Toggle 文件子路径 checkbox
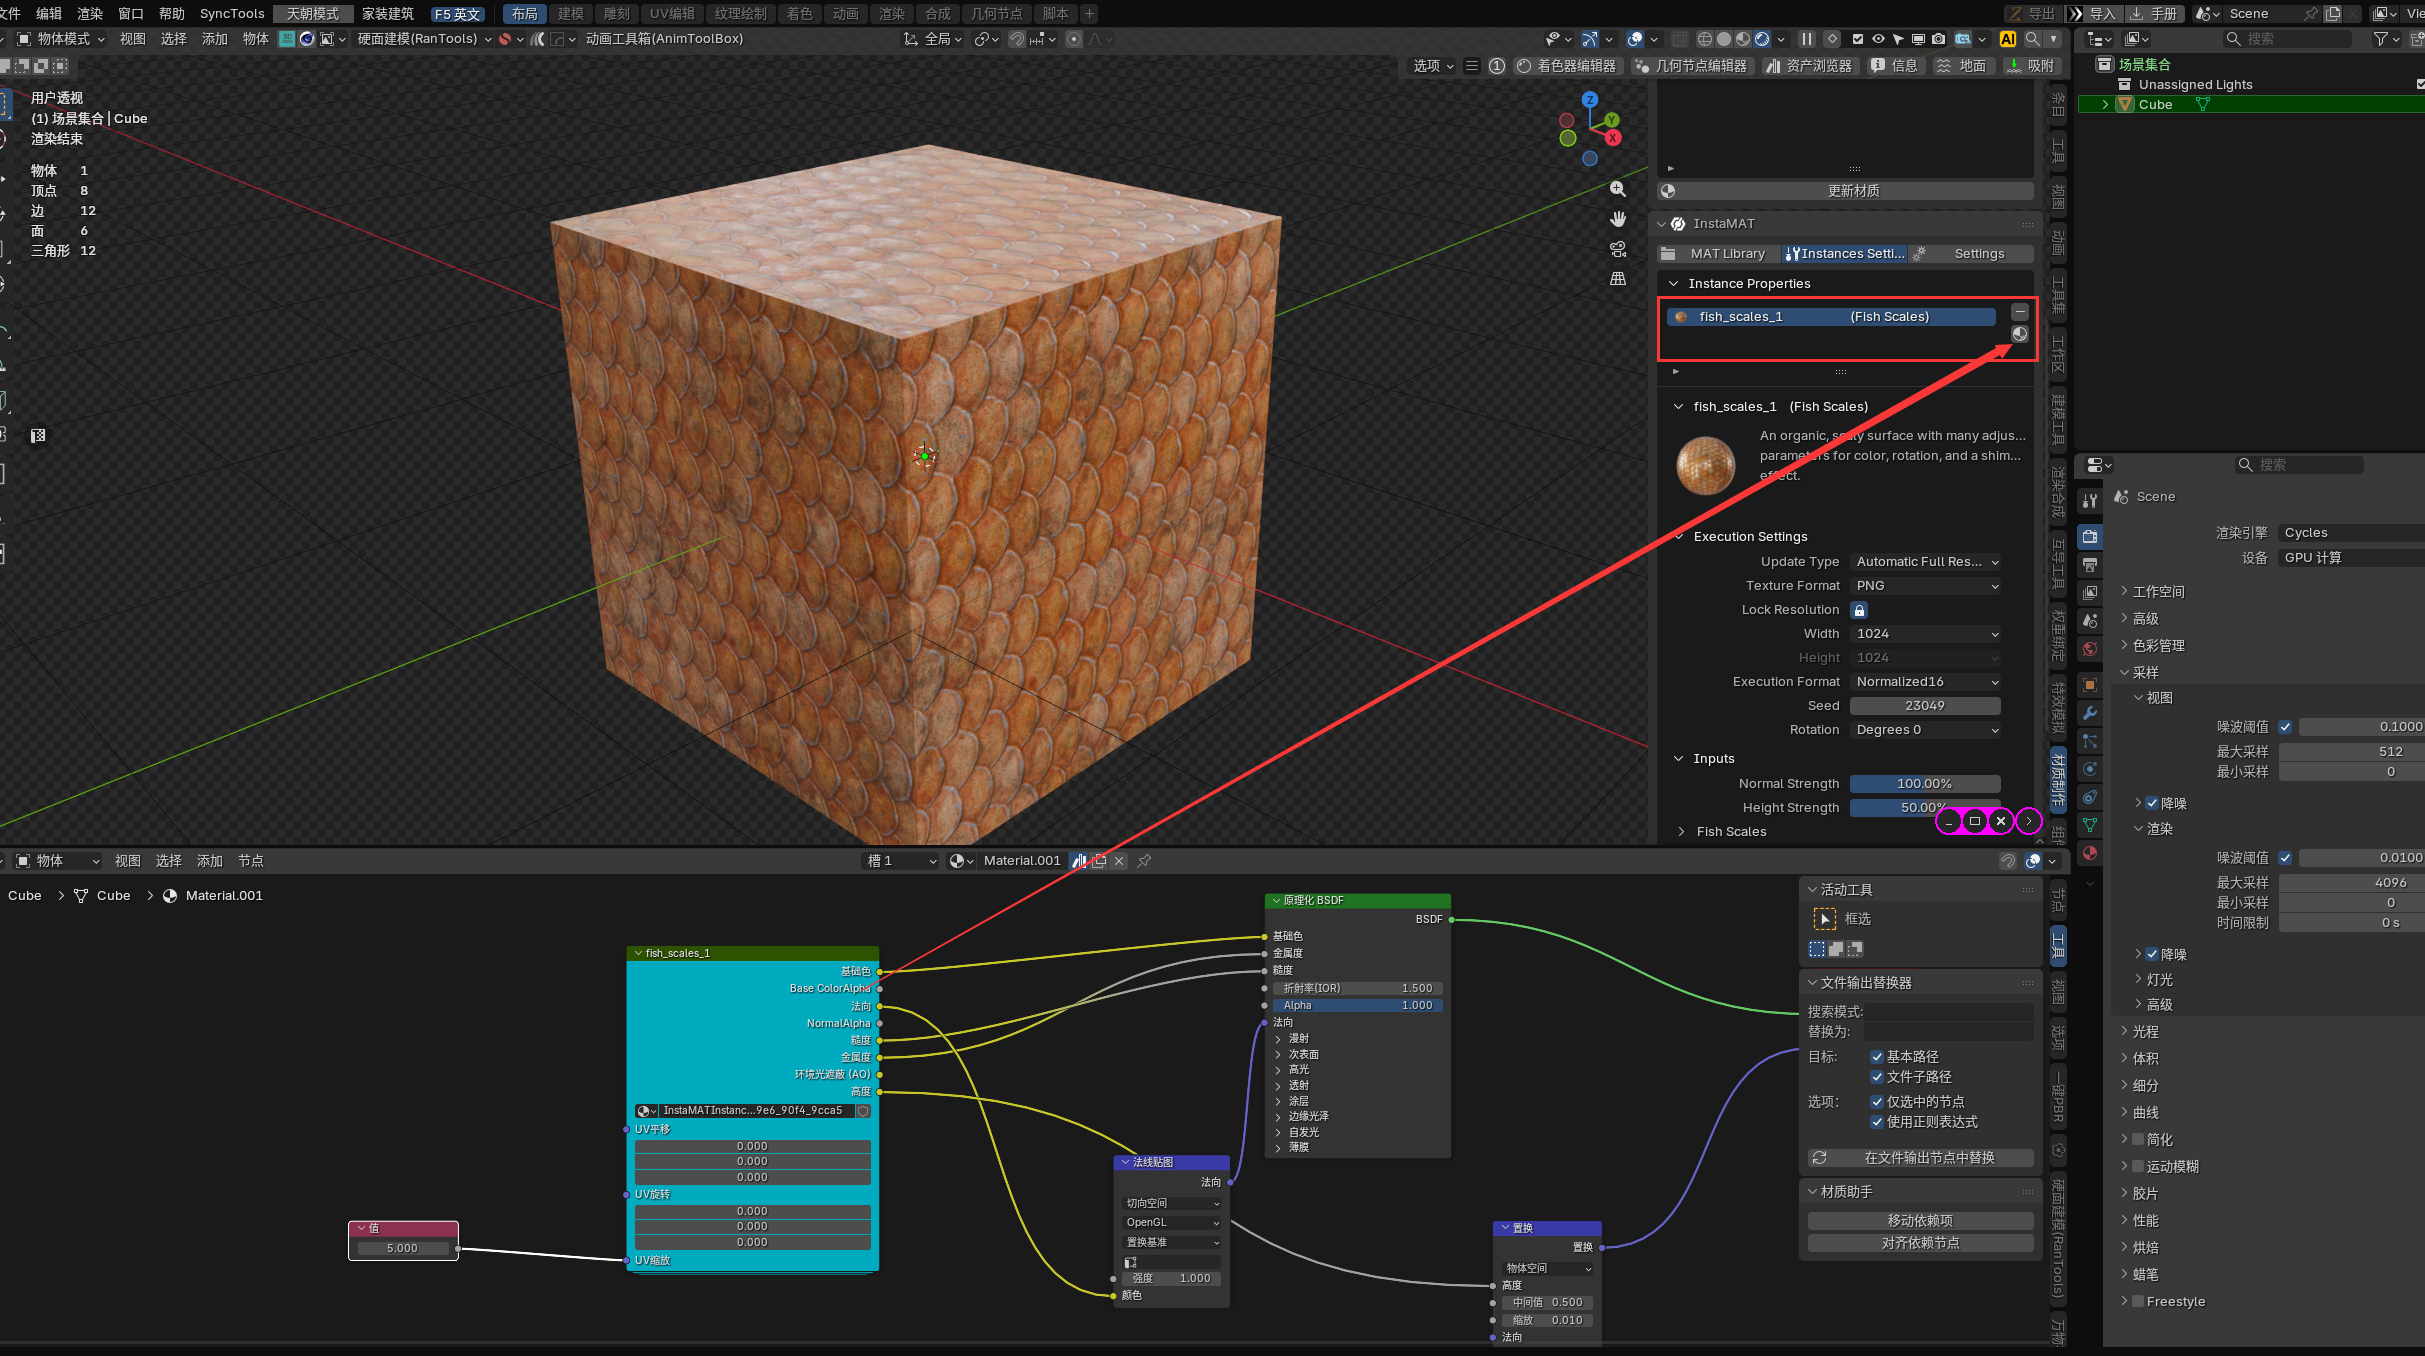 click(1877, 1077)
